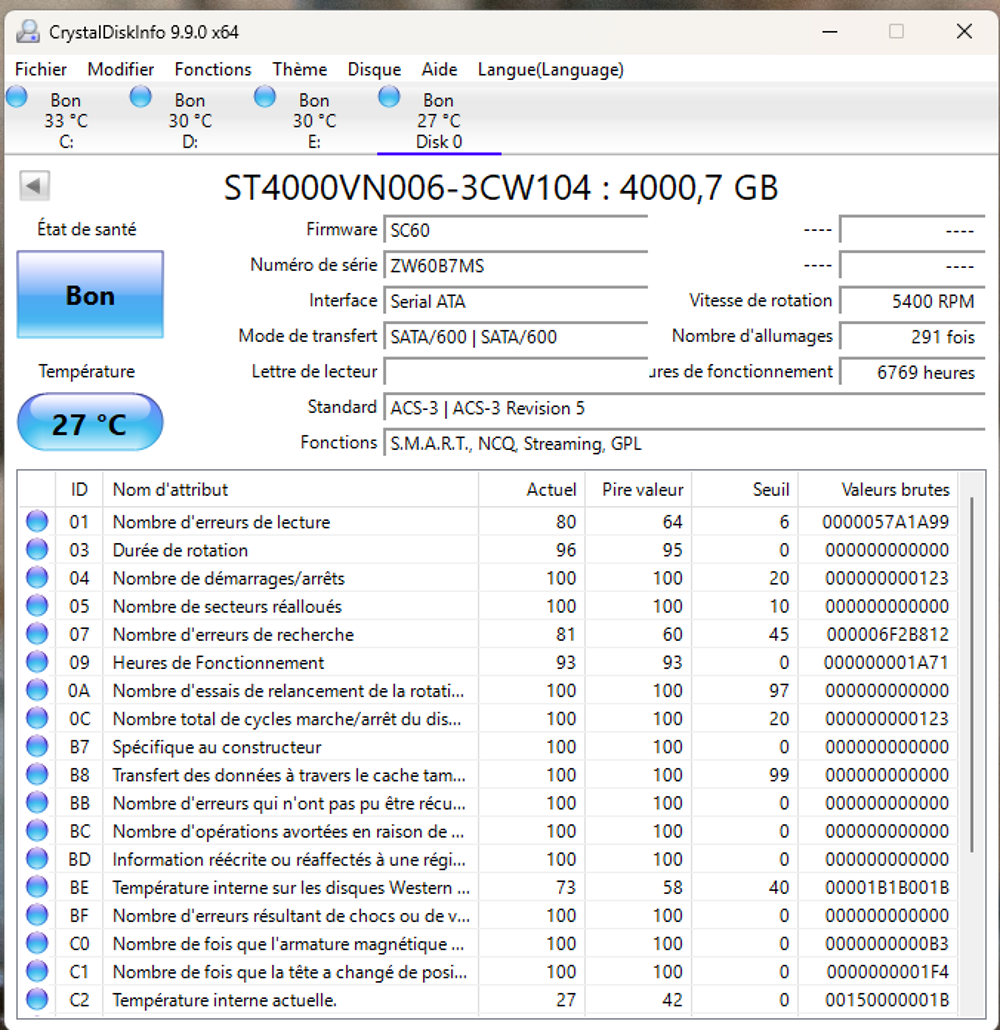Click the CrystalDiskInfo app icon in title bar
The width and height of the screenshot is (1000, 1030).
coord(28,32)
